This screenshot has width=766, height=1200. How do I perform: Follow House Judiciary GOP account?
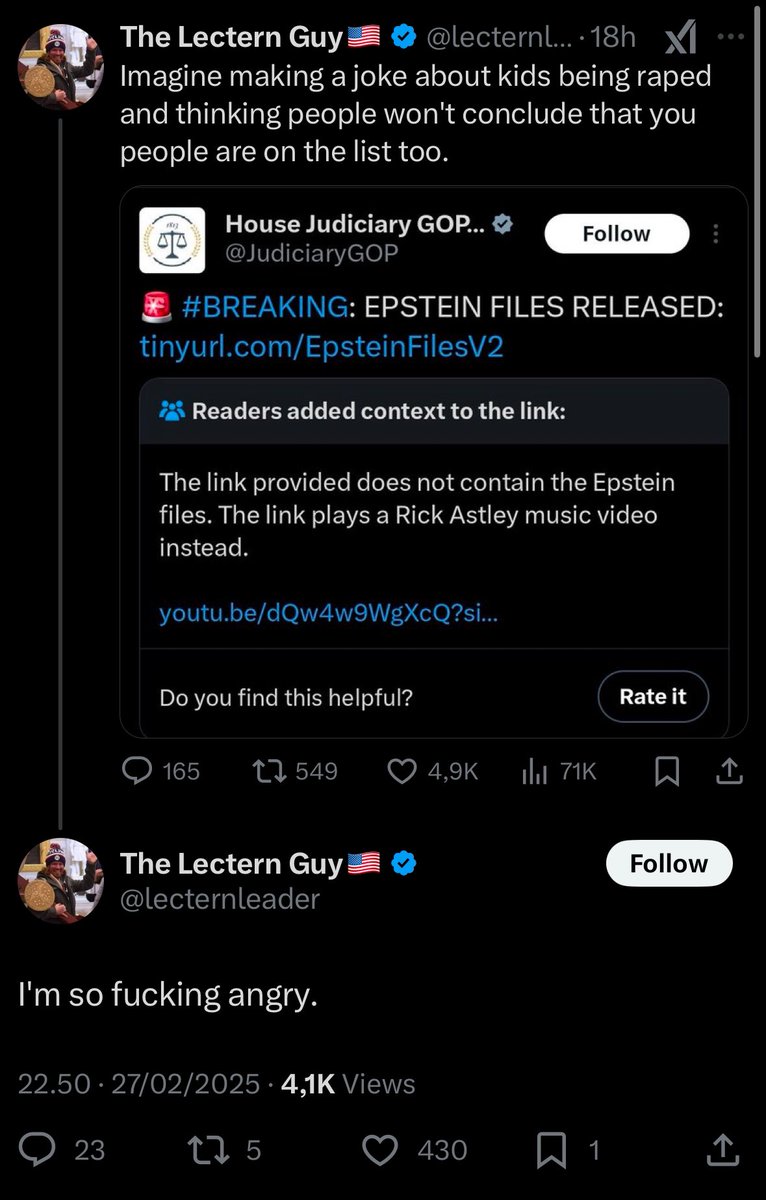(616, 234)
